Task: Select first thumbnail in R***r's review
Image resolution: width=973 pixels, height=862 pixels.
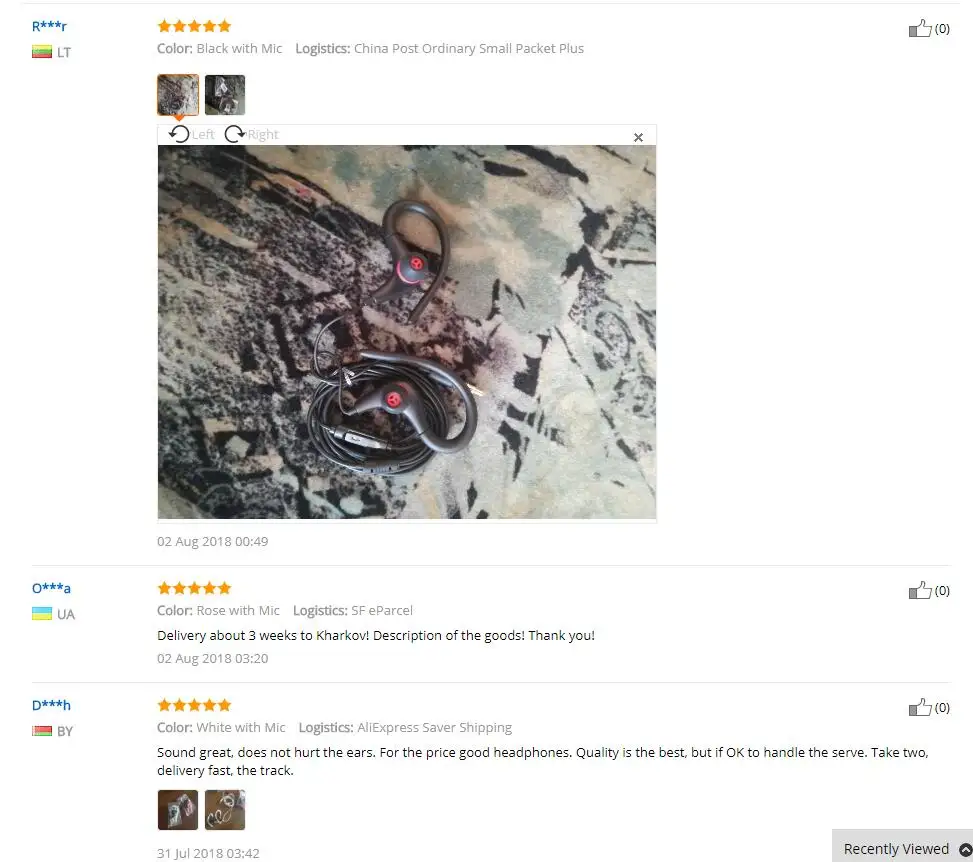Action: (178, 95)
